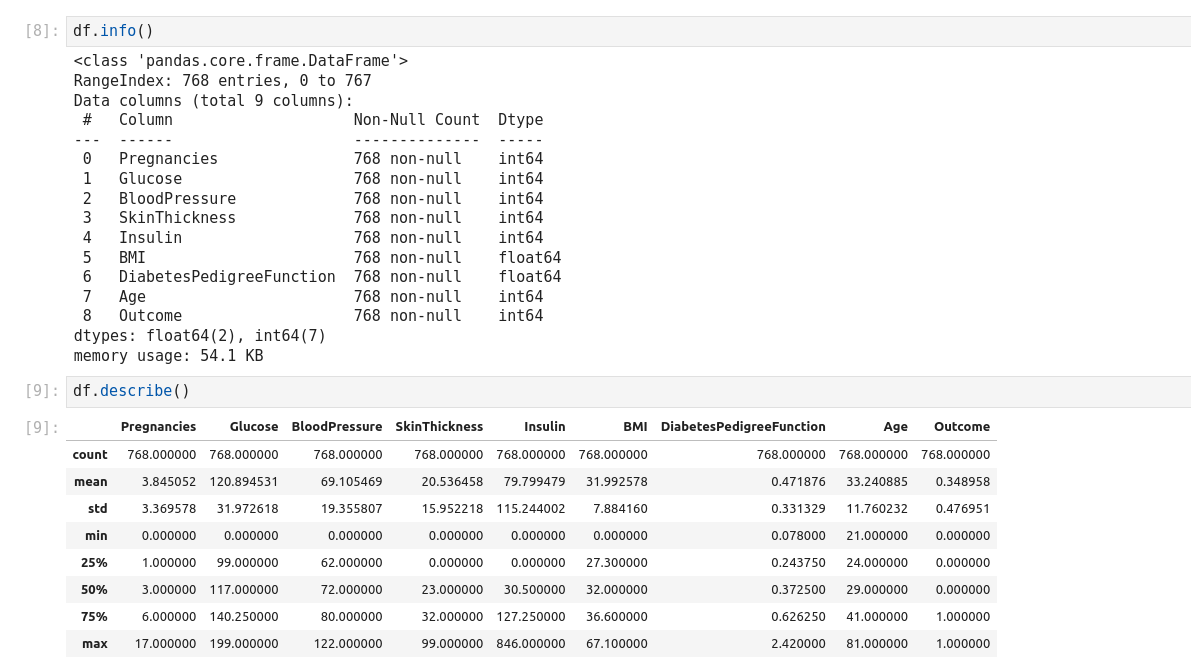1191x671 pixels.
Task: Click the Pregnancies column header in table
Action: [x=158, y=427]
